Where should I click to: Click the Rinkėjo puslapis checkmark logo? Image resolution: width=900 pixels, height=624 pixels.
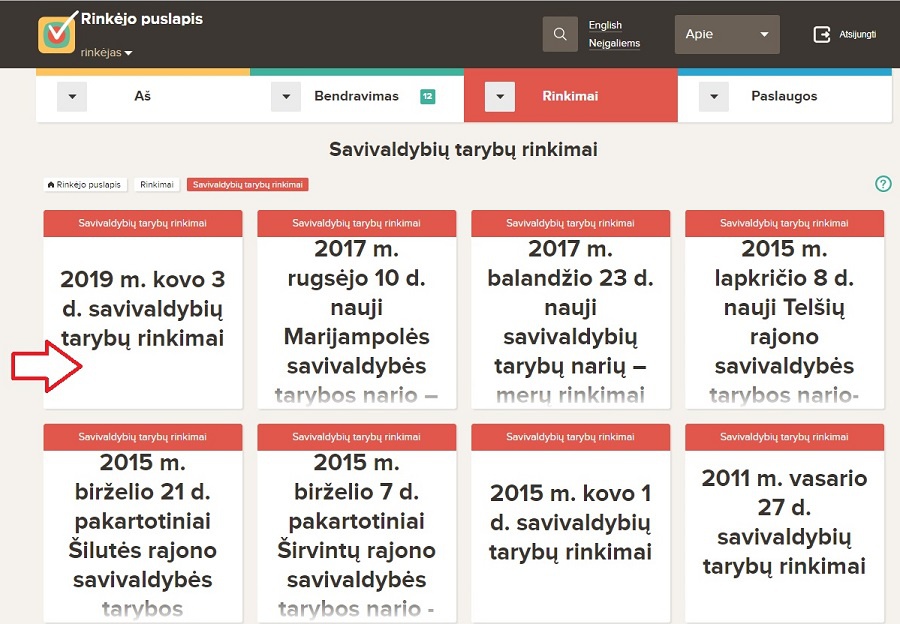point(57,33)
